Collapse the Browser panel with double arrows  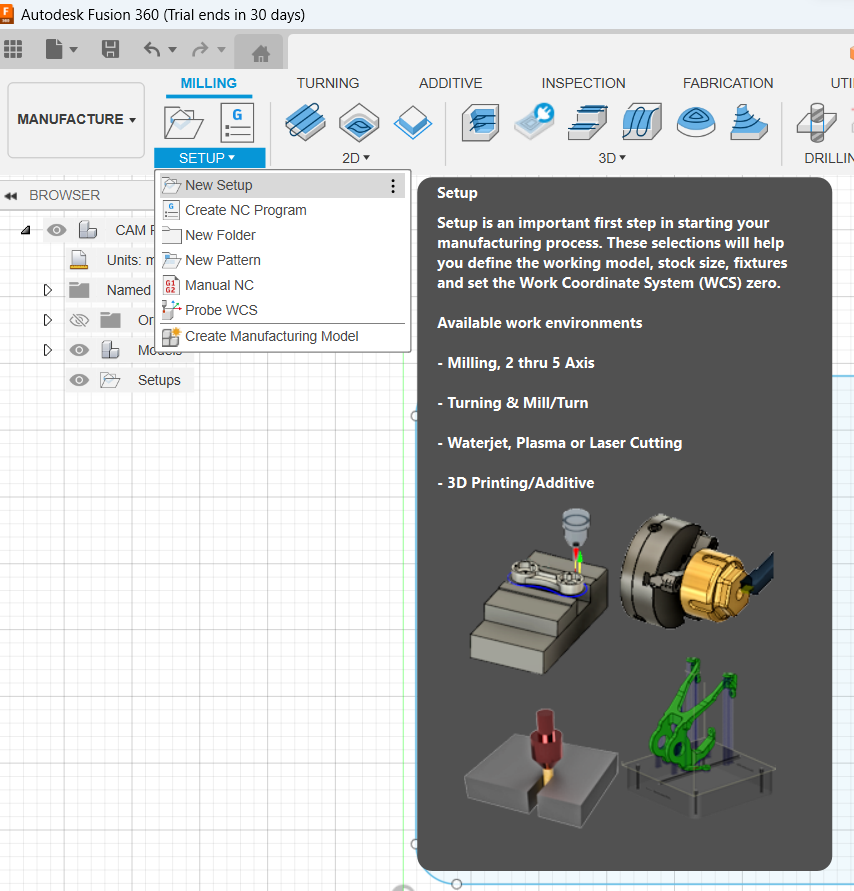click(x=11, y=196)
